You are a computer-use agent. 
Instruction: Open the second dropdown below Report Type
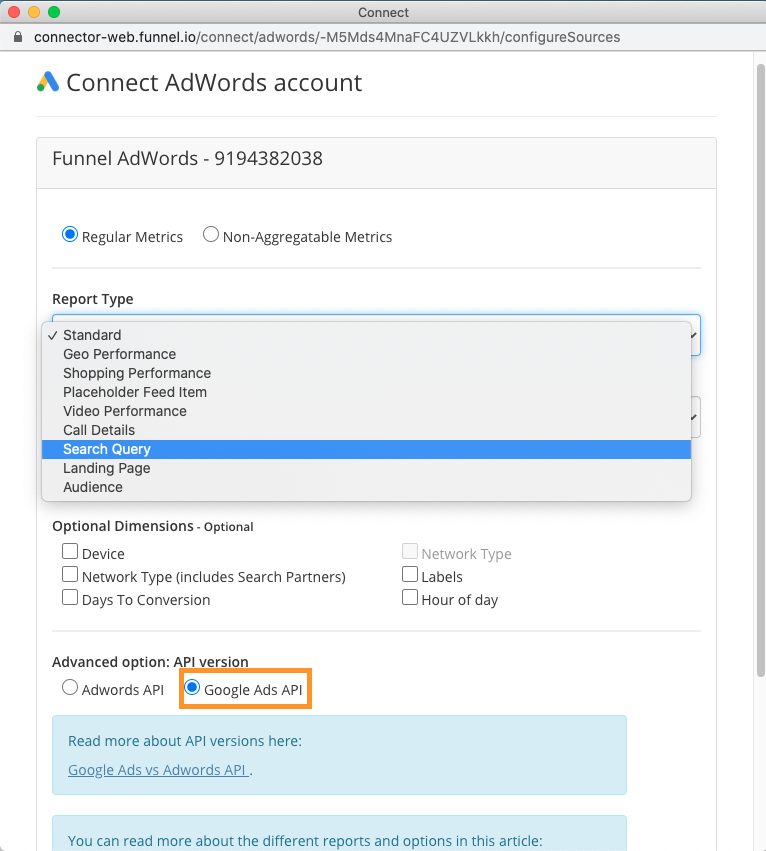(x=695, y=417)
